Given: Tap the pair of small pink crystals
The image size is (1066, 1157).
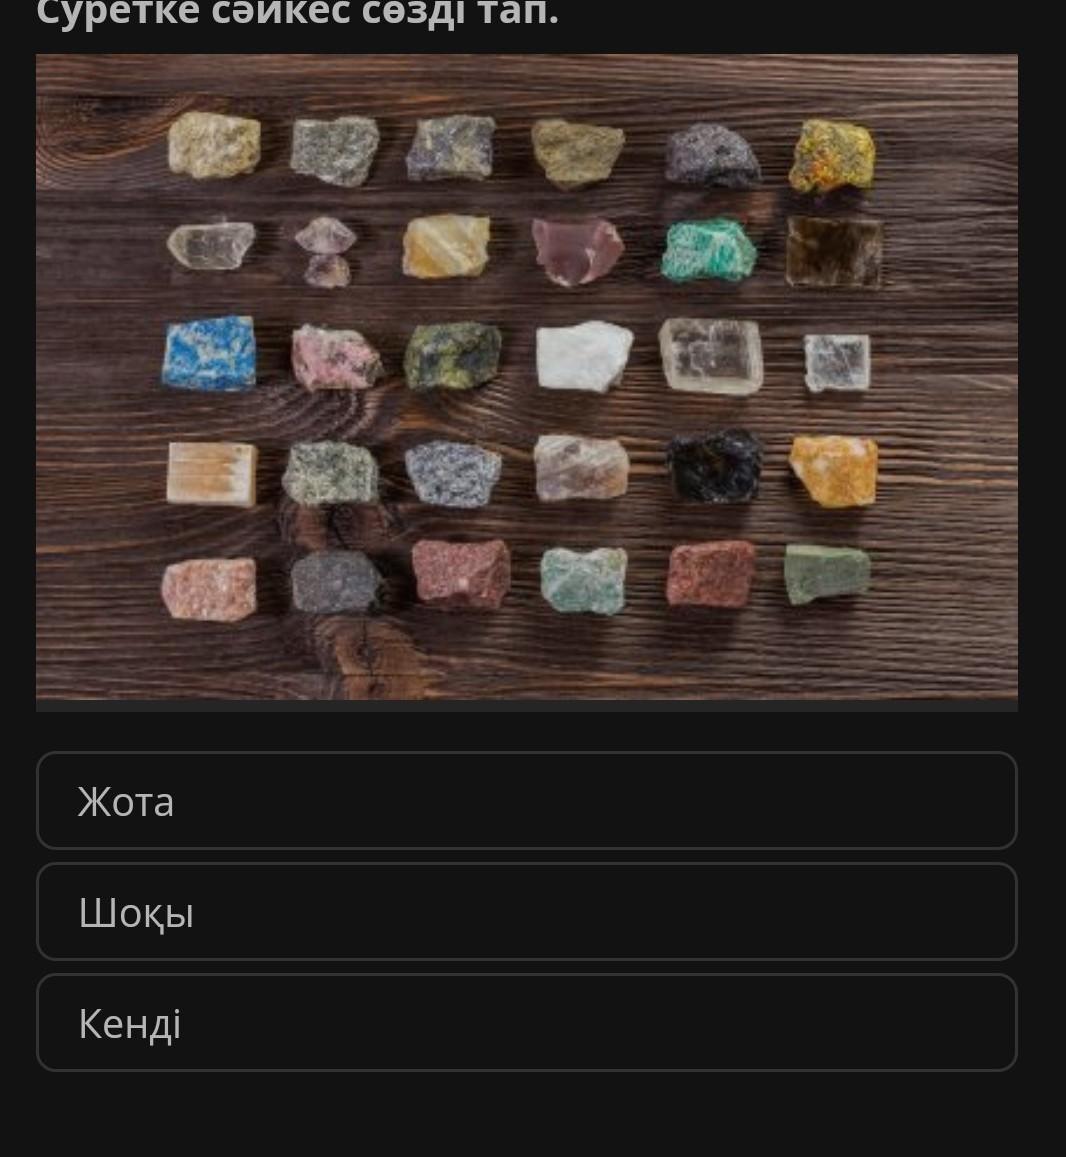Looking at the screenshot, I should pyautogui.click(x=325, y=252).
